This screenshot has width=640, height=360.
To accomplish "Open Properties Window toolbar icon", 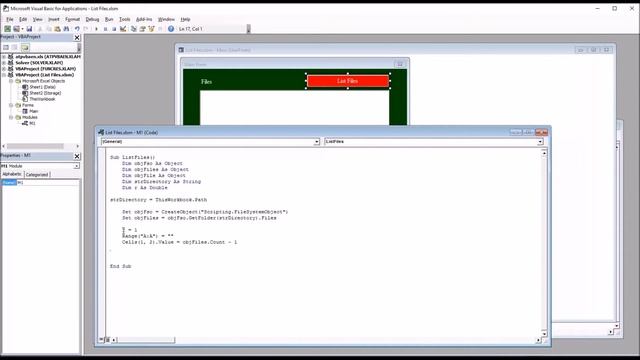I will (x=142, y=29).
